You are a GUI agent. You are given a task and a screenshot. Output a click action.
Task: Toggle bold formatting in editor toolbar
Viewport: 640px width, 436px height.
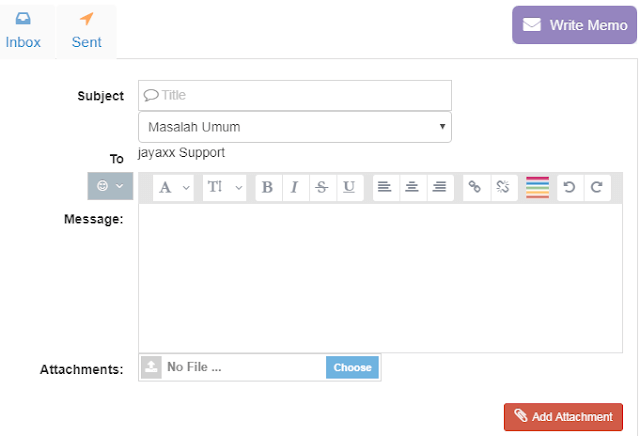[x=268, y=188]
